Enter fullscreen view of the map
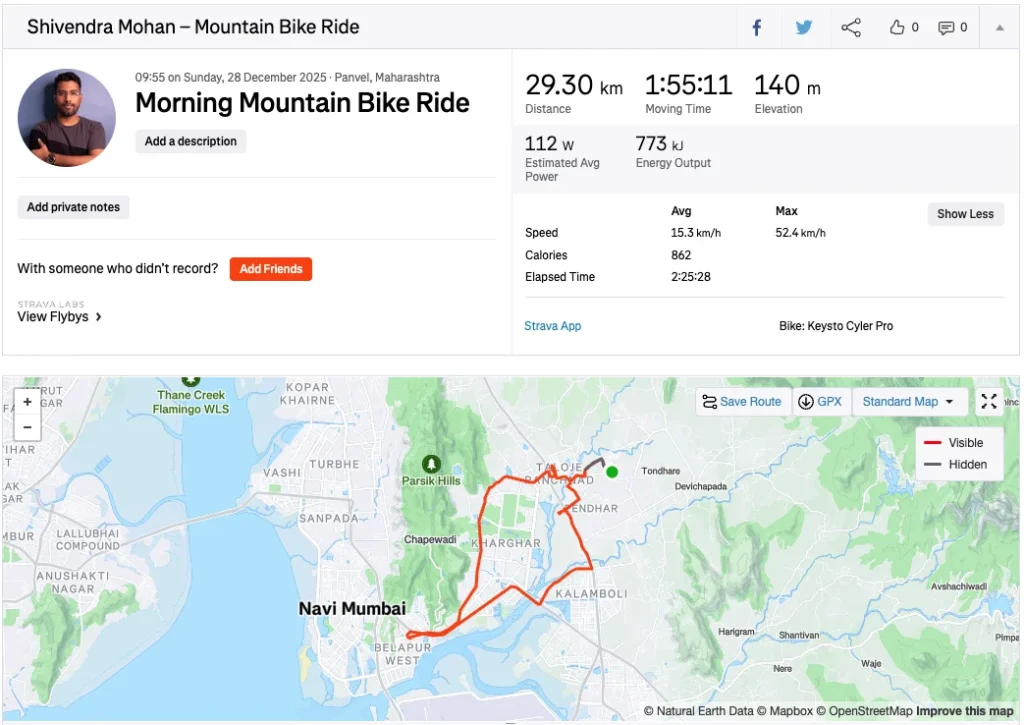This screenshot has height=725, width=1024. pos(988,401)
